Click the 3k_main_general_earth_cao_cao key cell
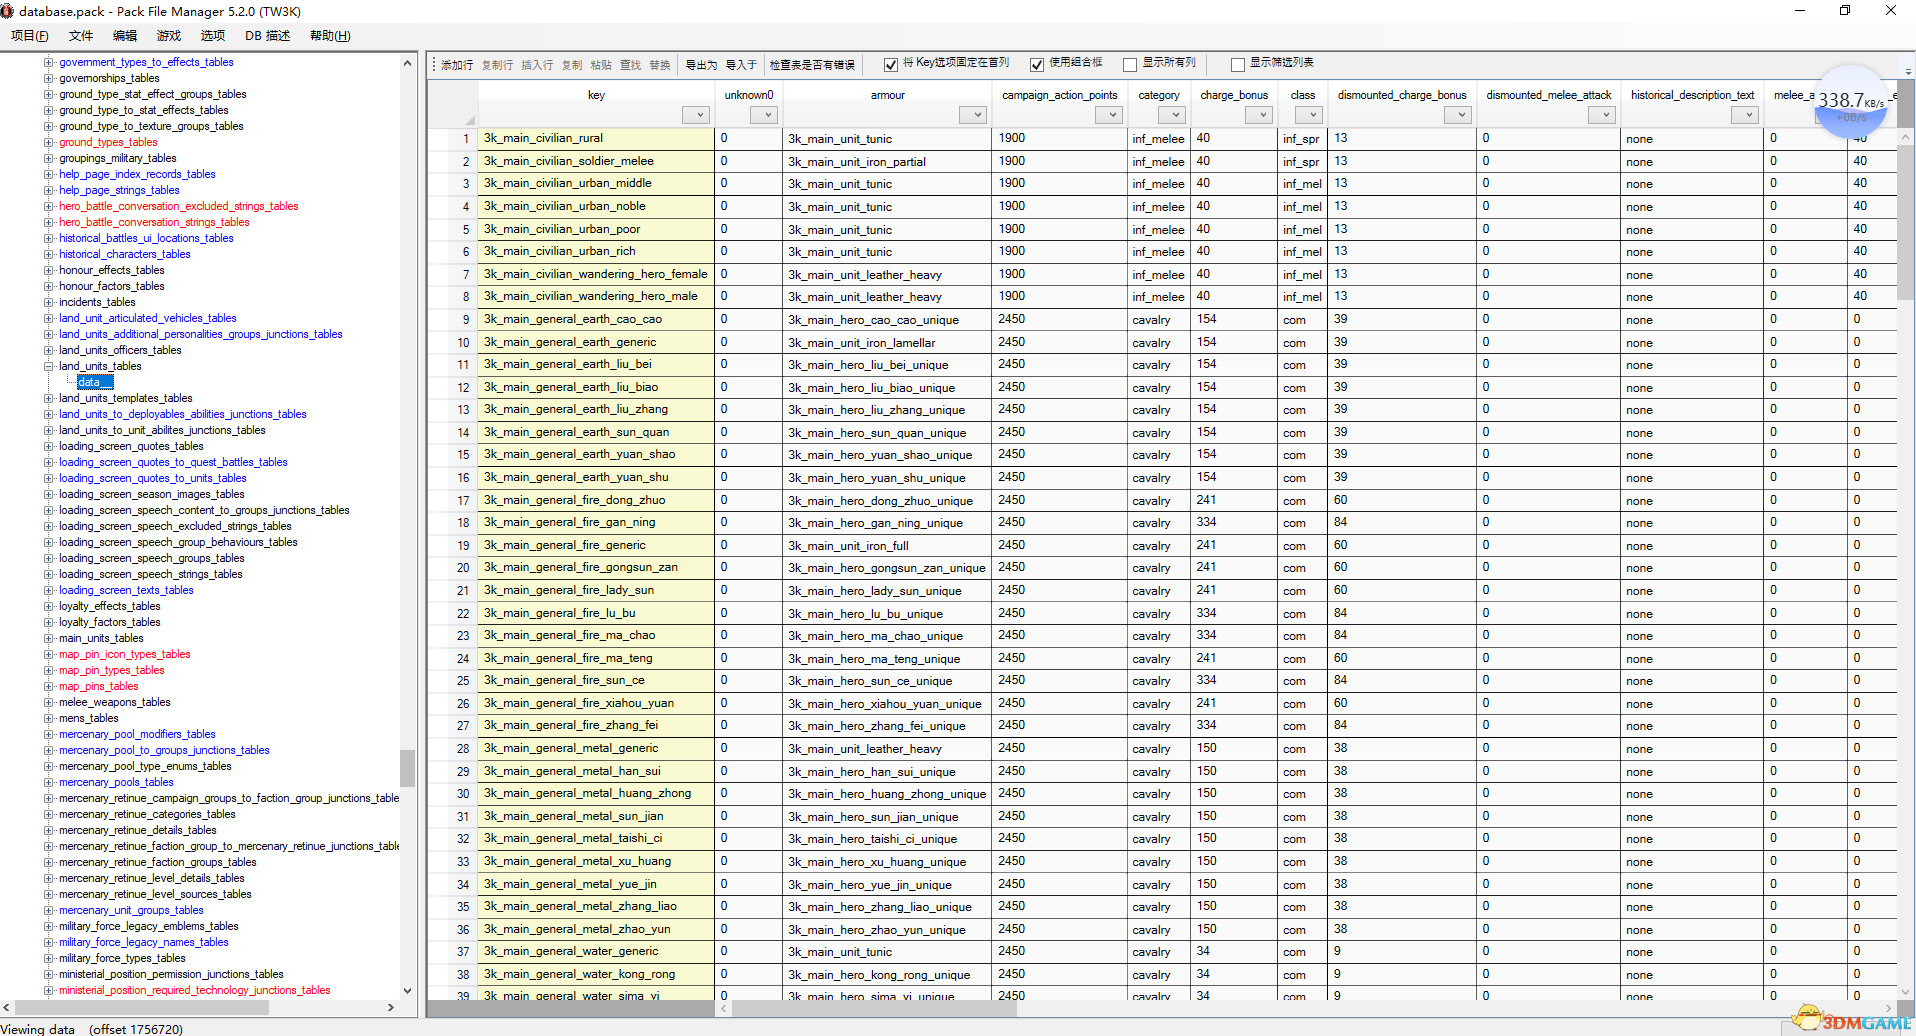The width and height of the screenshot is (1916, 1036). pyautogui.click(x=596, y=320)
